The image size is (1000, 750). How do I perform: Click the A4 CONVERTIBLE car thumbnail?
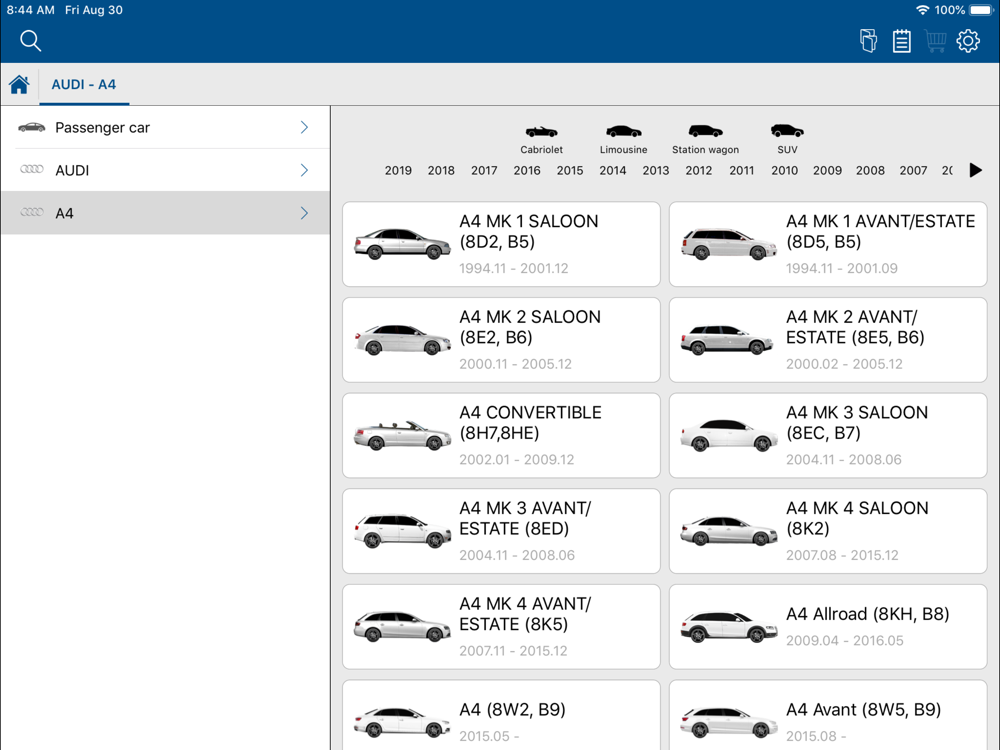click(402, 435)
